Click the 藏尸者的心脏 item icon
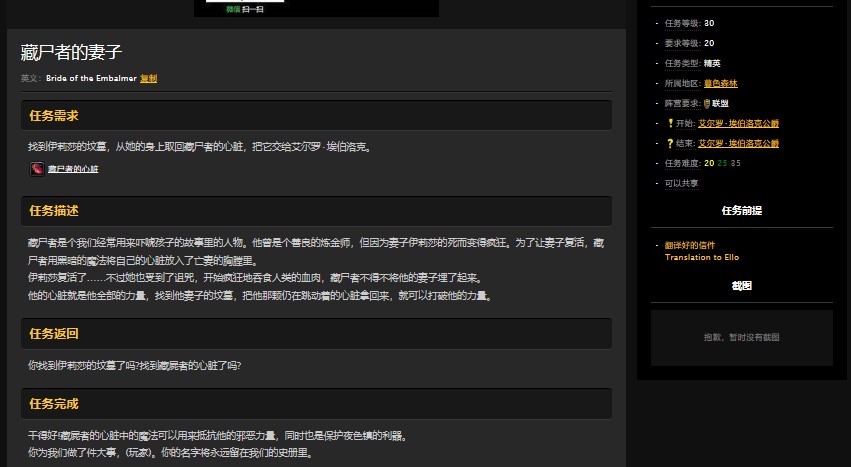This screenshot has height=467, width=851. (x=37, y=169)
